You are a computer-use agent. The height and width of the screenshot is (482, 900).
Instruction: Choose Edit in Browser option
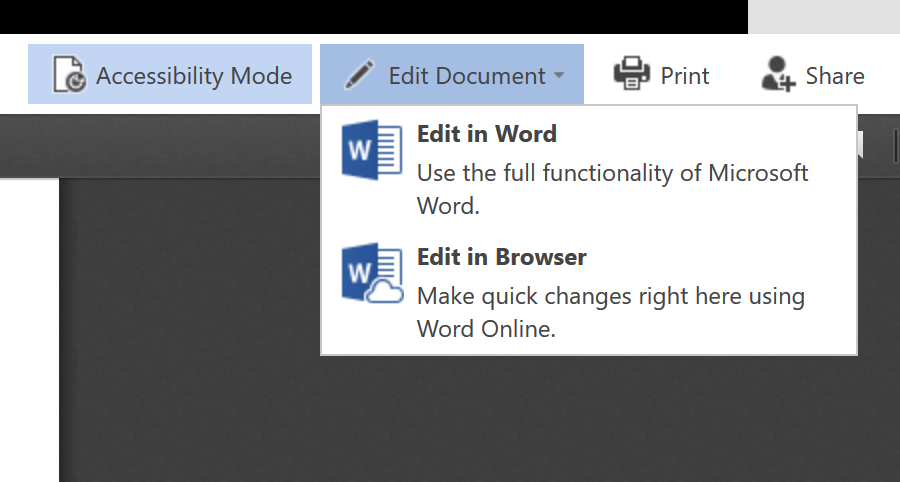click(x=589, y=292)
